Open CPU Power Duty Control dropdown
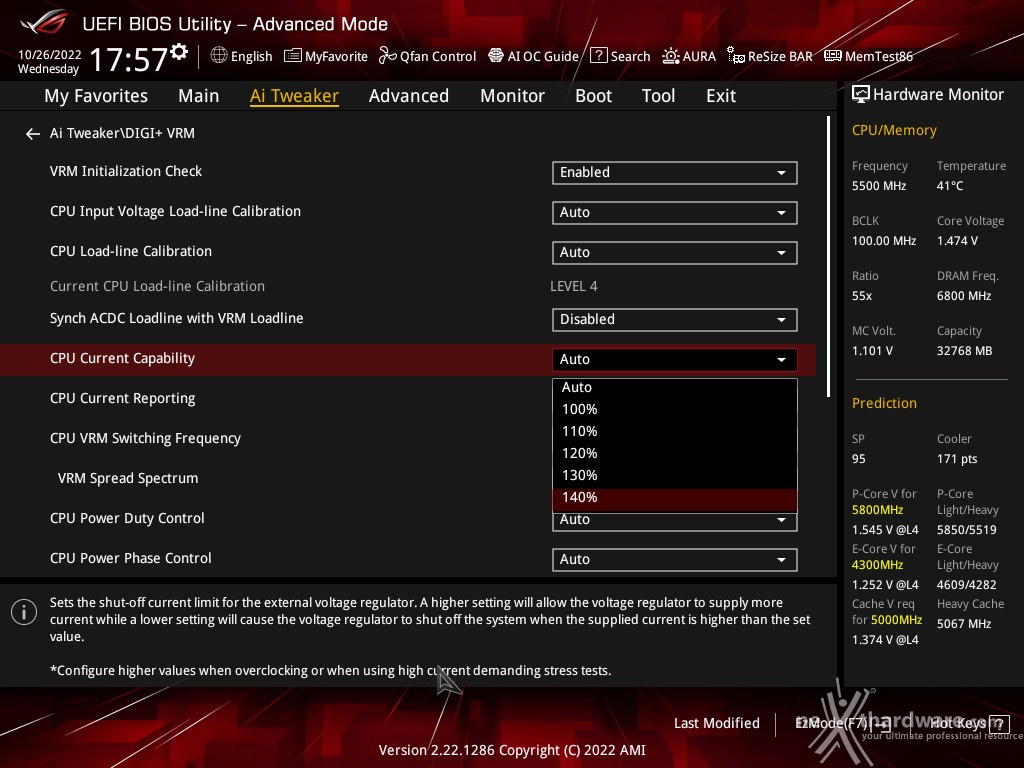 (675, 520)
